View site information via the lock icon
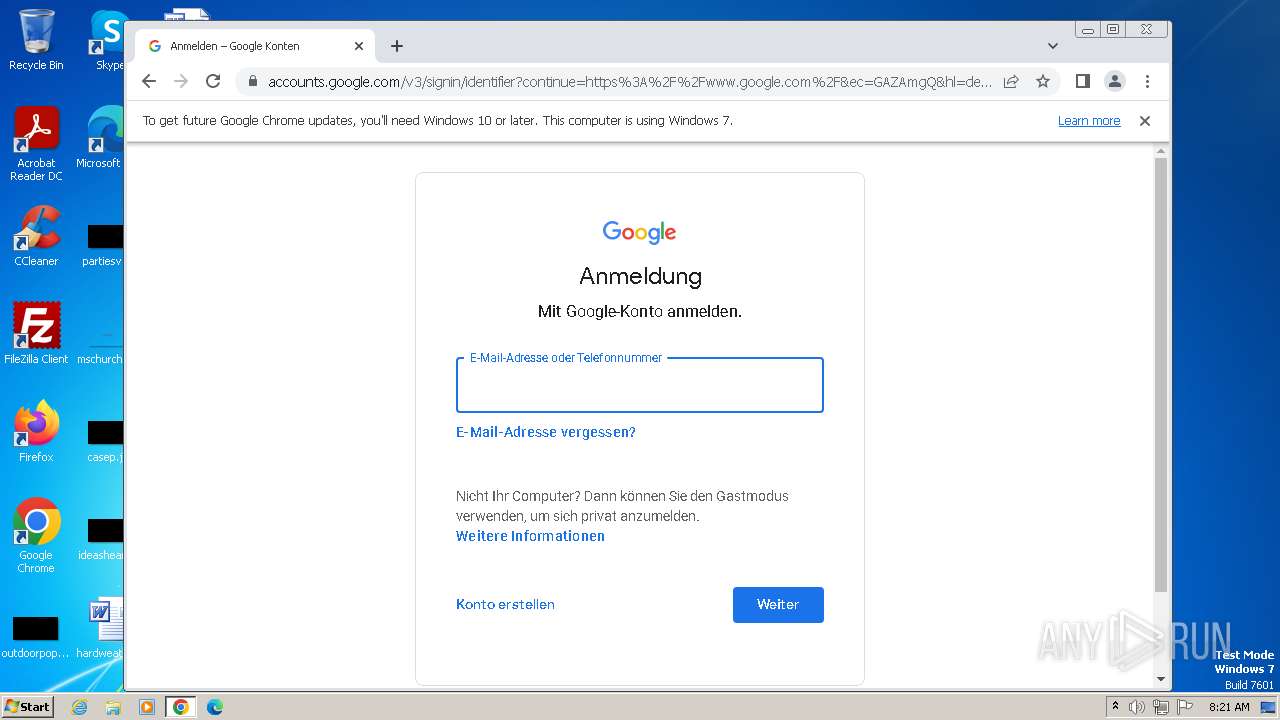Screen dimensions: 1280x720 coord(253,81)
